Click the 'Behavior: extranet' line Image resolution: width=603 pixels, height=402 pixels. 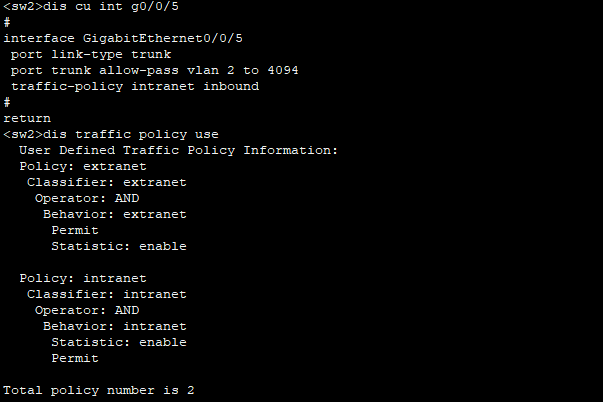115,214
